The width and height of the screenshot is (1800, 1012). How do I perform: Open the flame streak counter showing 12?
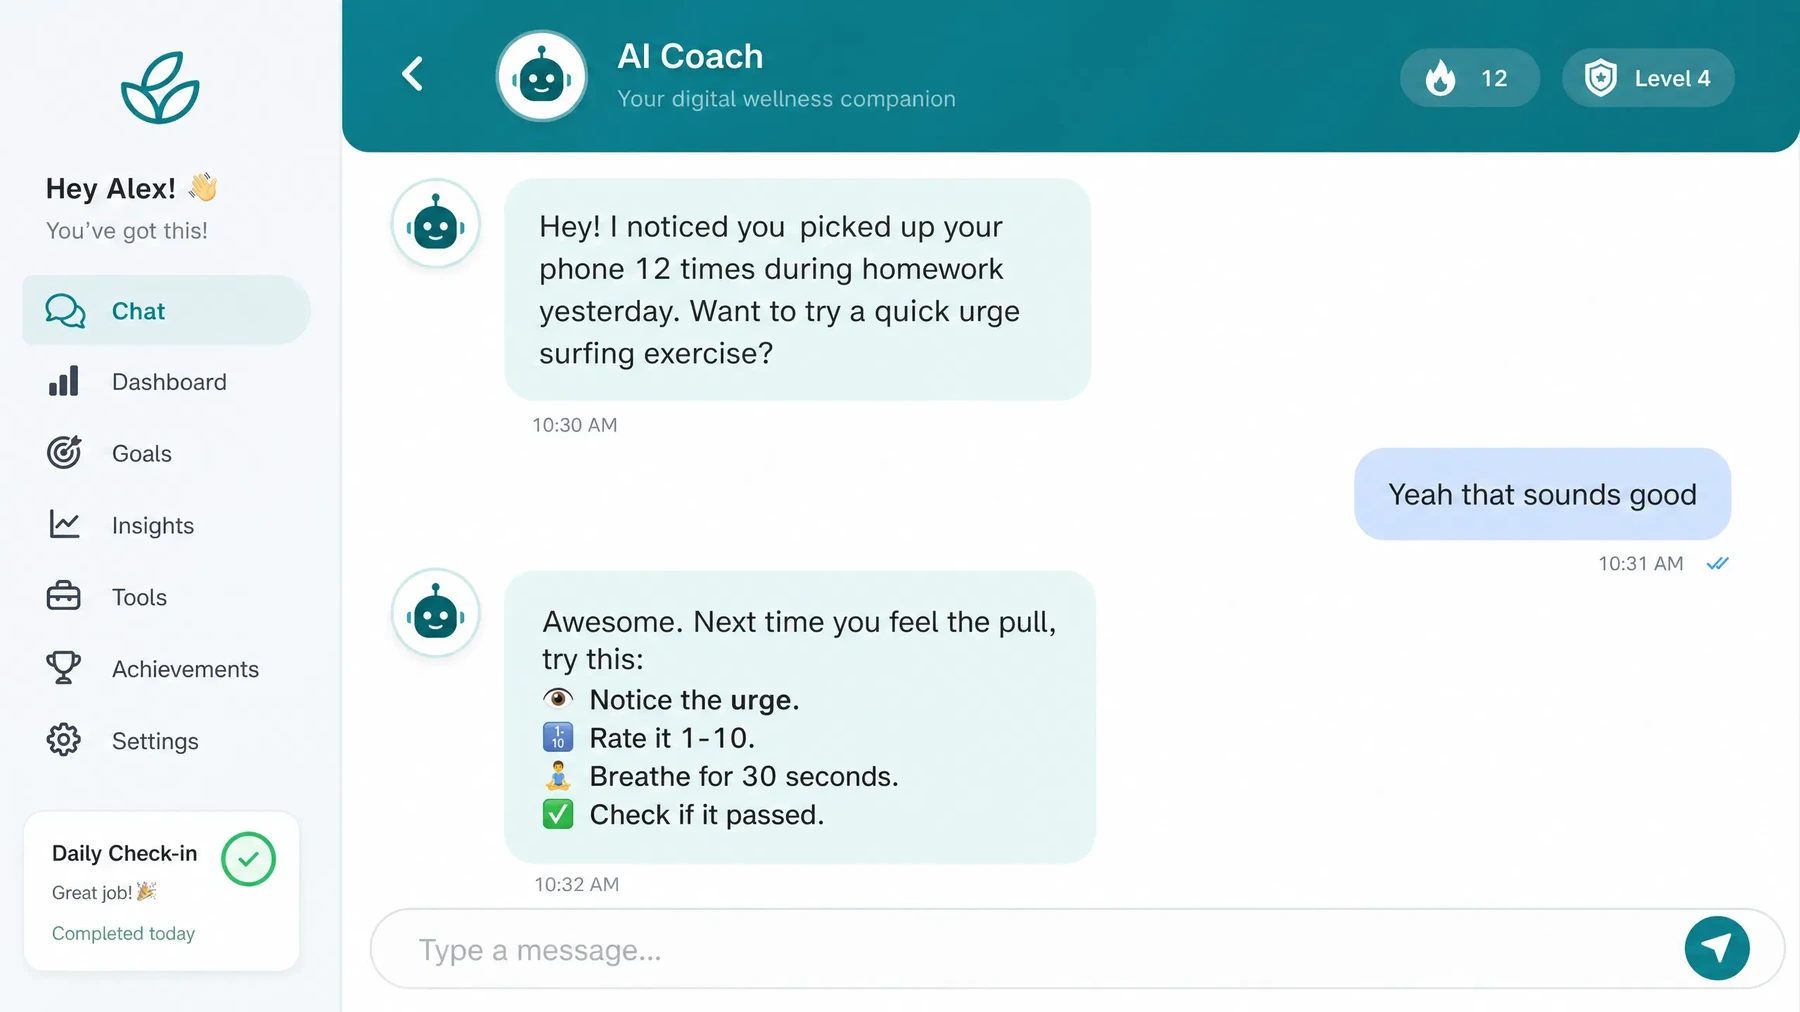1469,78
